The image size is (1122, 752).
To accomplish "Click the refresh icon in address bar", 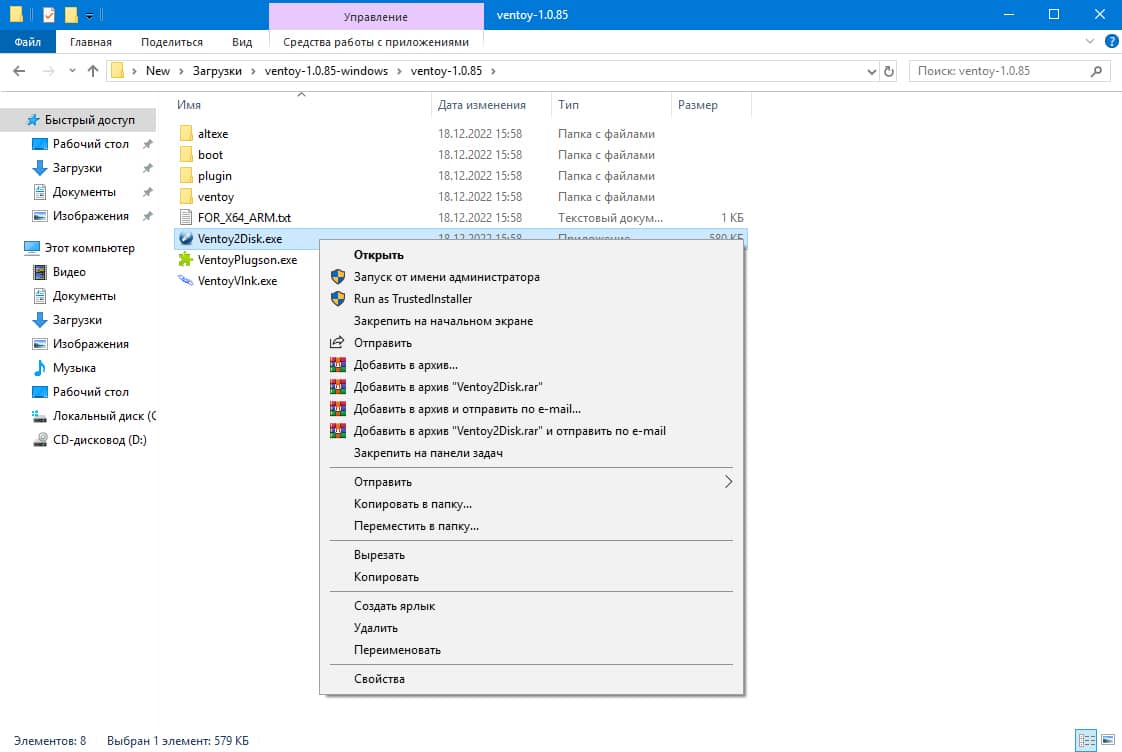I will (x=890, y=71).
